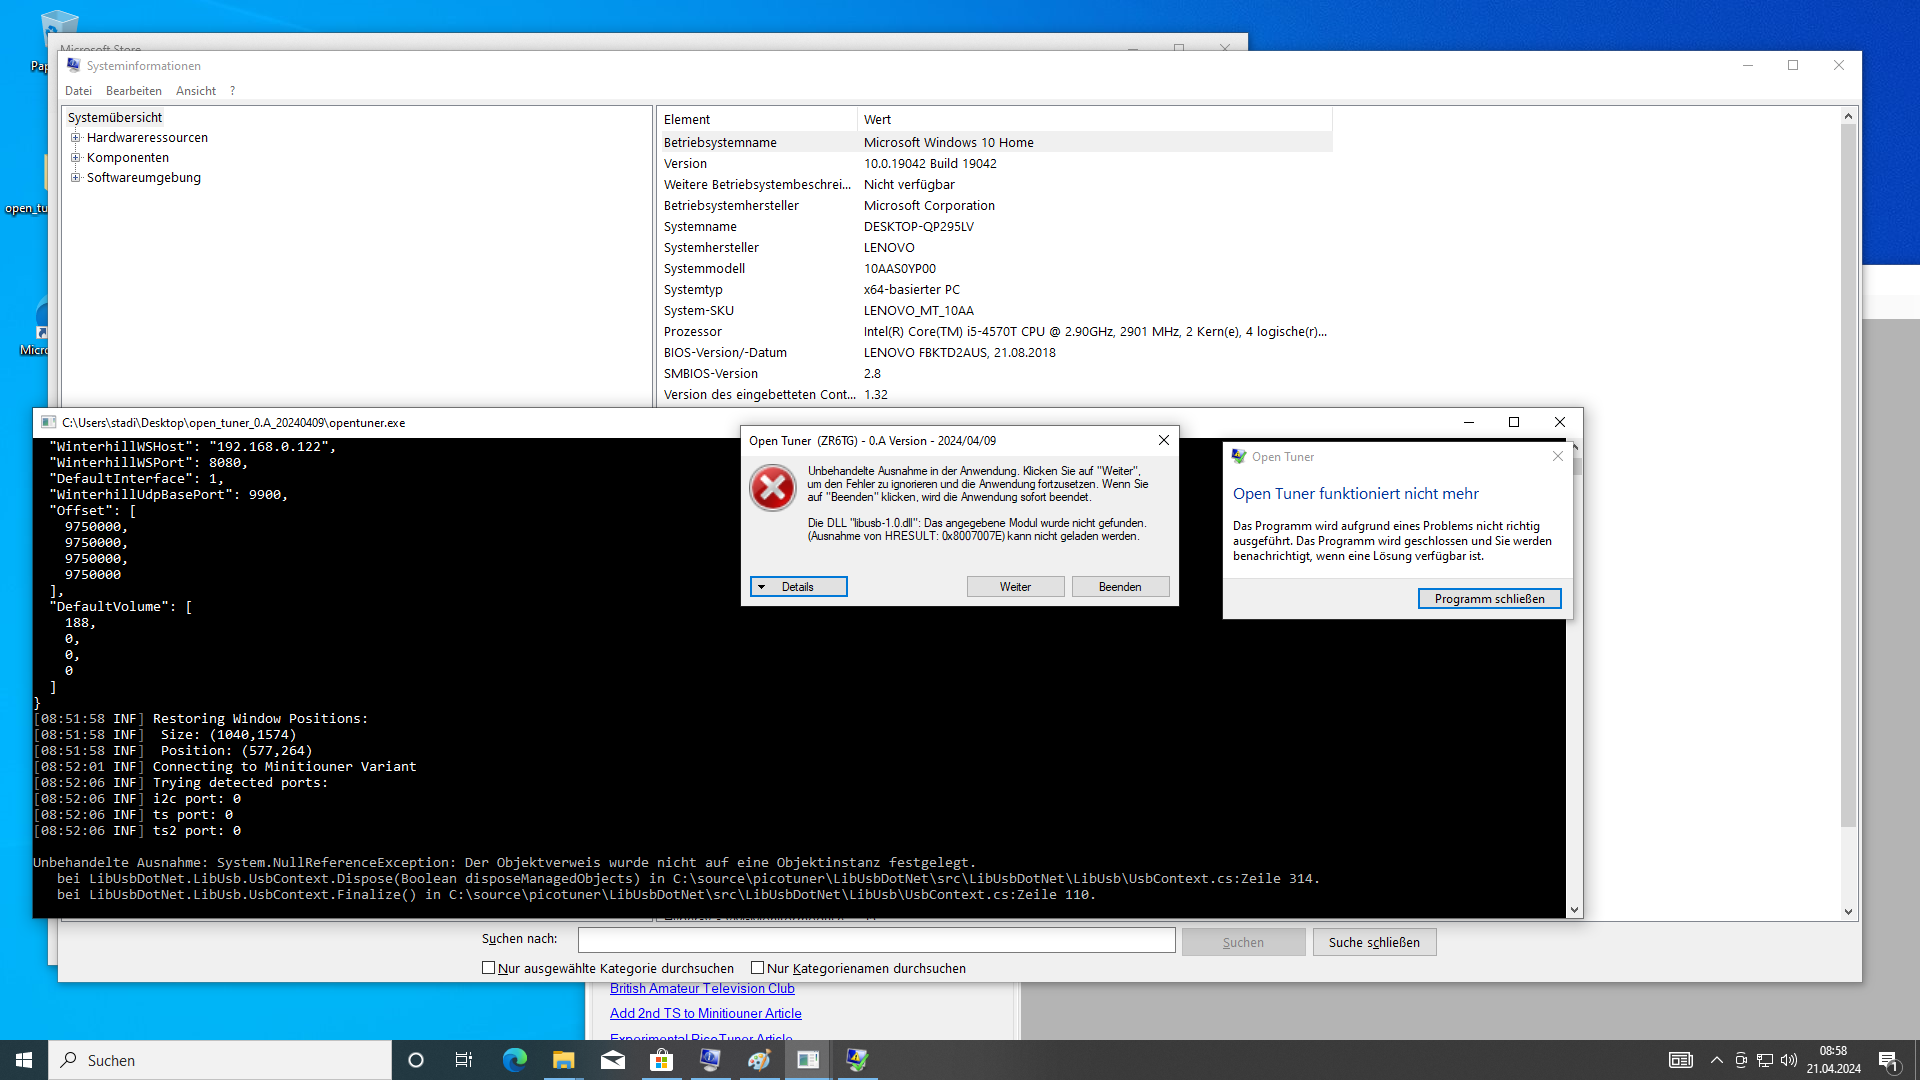Switch to Systeminformationen taskbar icon
This screenshot has height=1080, width=1920.
[x=710, y=1060]
